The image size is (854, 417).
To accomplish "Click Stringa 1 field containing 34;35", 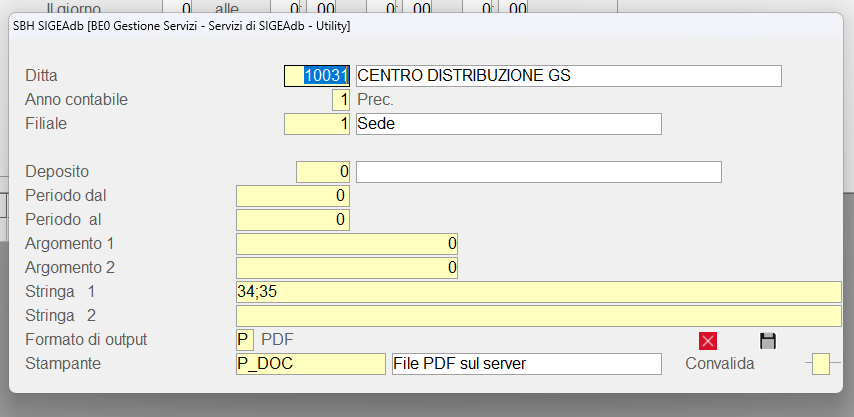I will point(538,292).
